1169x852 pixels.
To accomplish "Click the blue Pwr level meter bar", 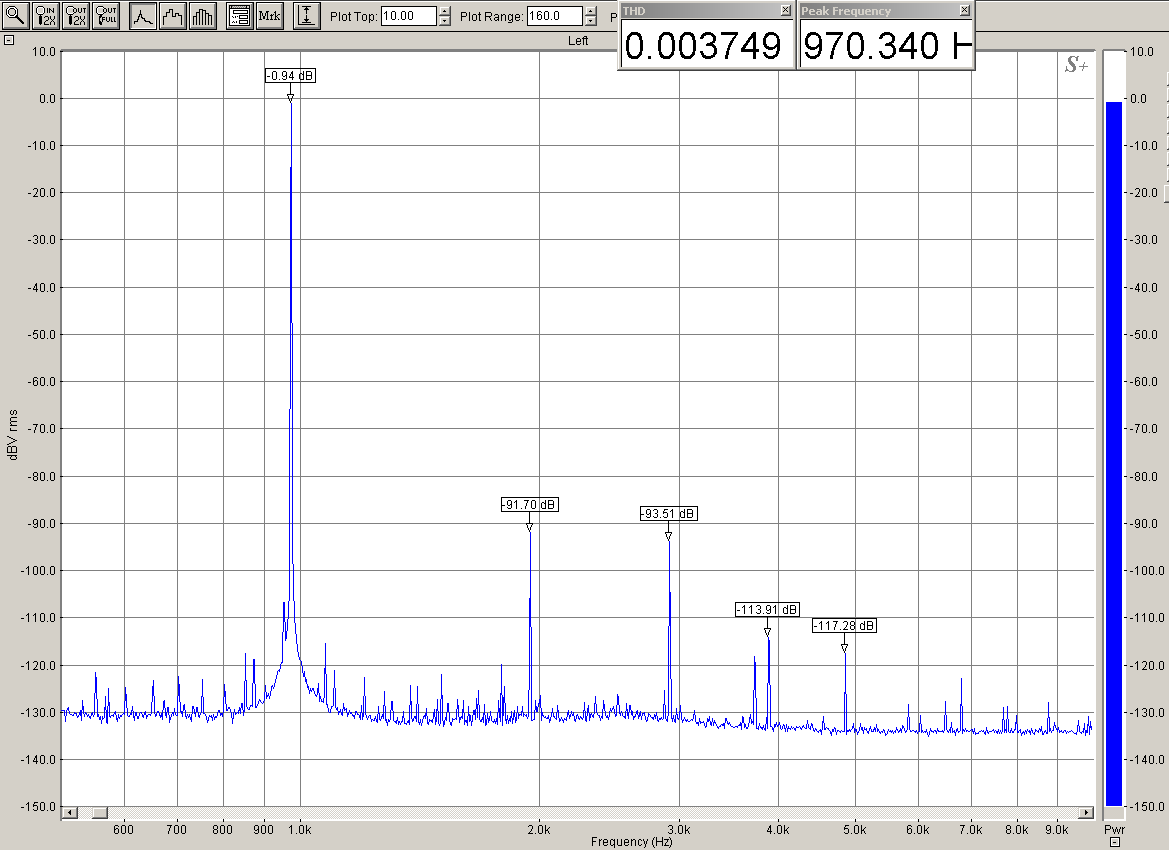I will pyautogui.click(x=1113, y=453).
